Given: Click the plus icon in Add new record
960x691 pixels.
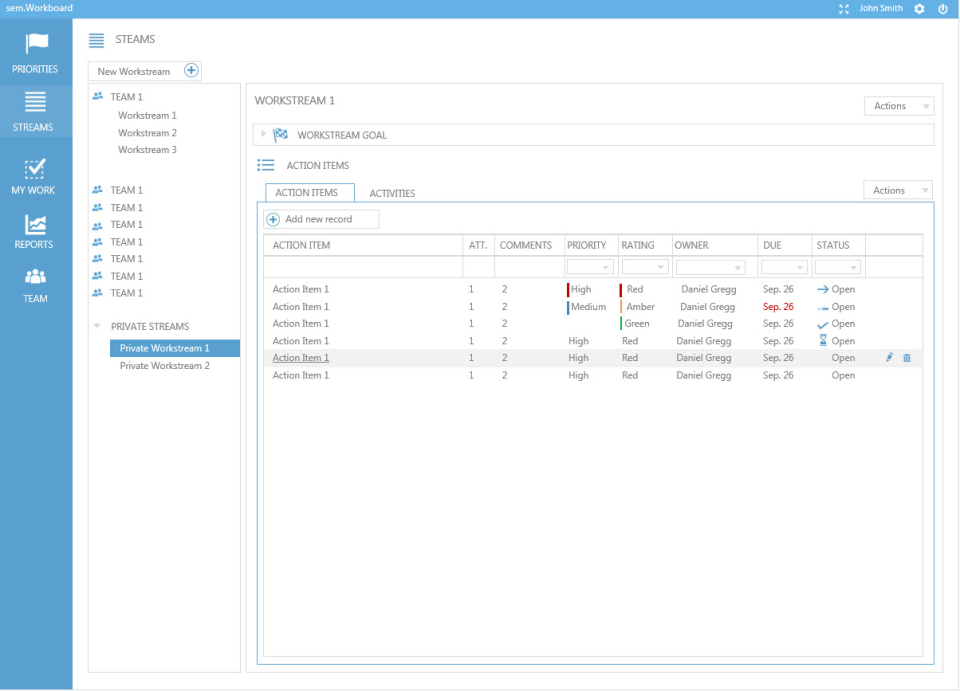Looking at the screenshot, I should (x=273, y=219).
